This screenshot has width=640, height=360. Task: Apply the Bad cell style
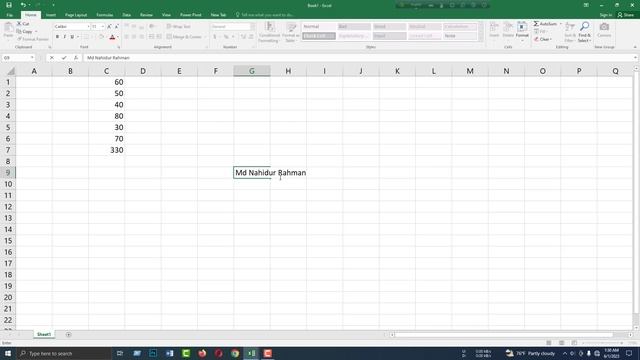click(x=354, y=27)
